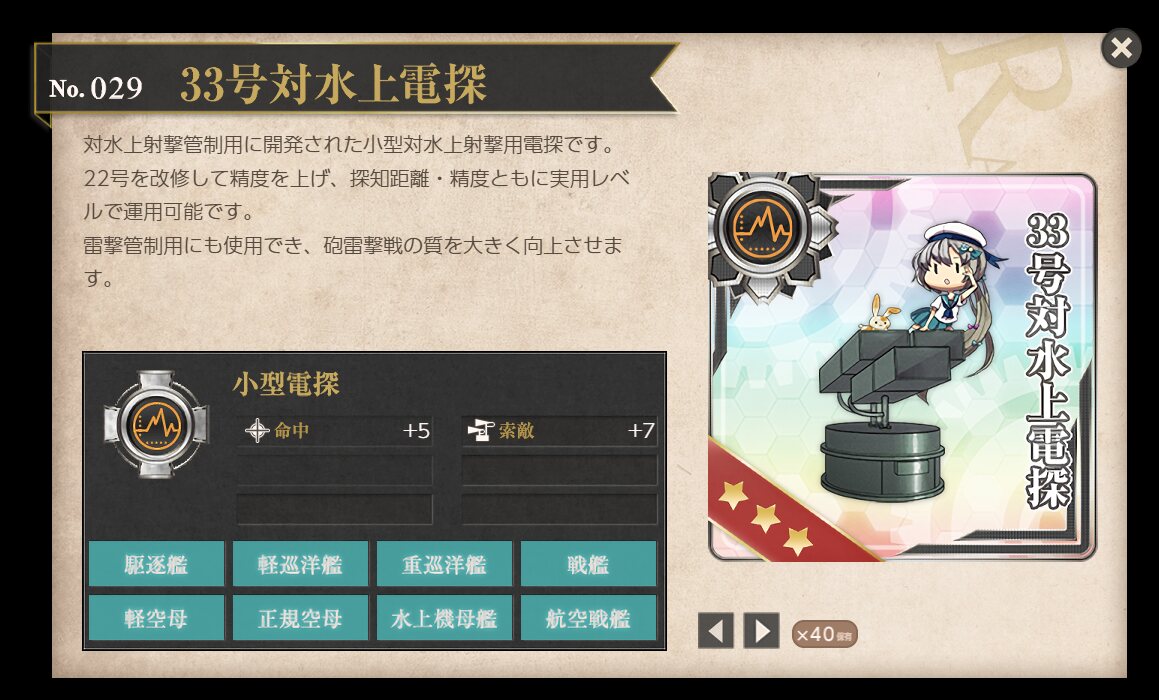
Task: Close the equipment detail window
Action: click(x=1121, y=49)
